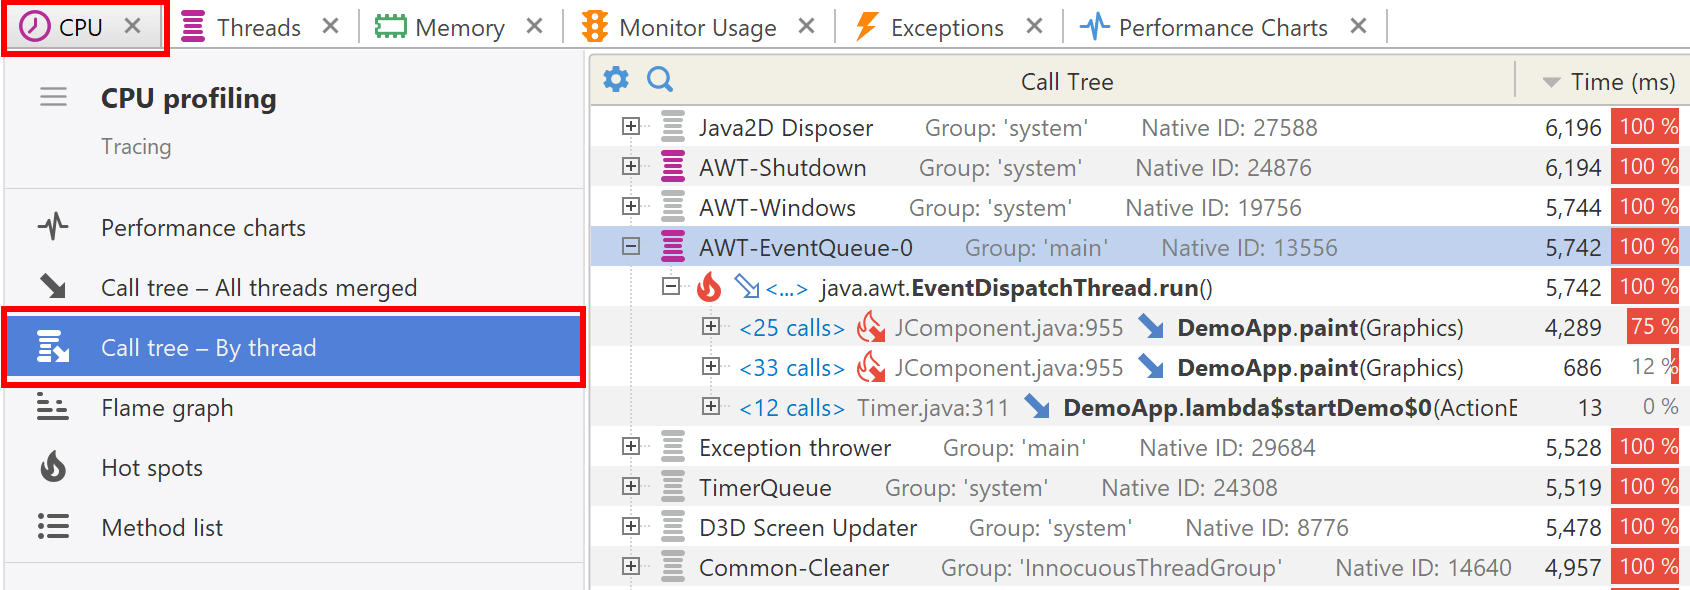Collapse the AWT-EventQueue-0 thread
Image resolution: width=1690 pixels, height=590 pixels.
630,246
